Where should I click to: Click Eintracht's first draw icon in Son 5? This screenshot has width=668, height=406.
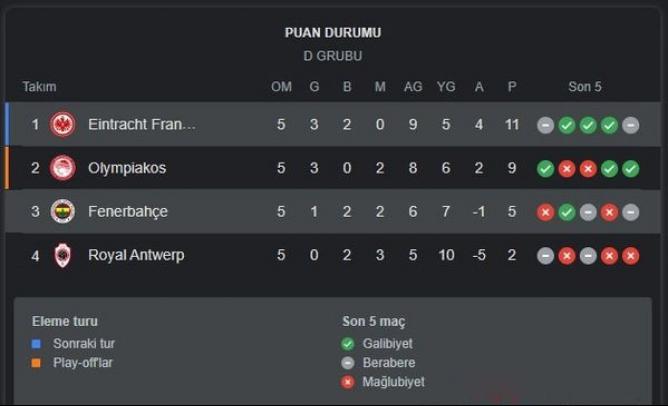pyautogui.click(x=545, y=125)
